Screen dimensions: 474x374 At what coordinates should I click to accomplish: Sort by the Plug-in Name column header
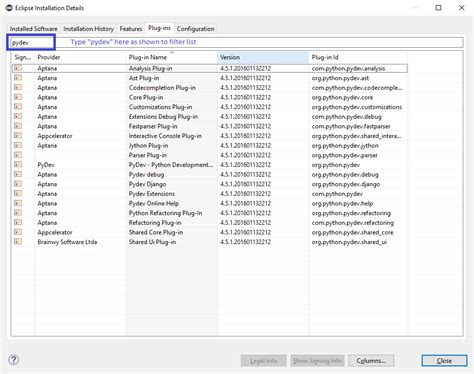point(172,57)
